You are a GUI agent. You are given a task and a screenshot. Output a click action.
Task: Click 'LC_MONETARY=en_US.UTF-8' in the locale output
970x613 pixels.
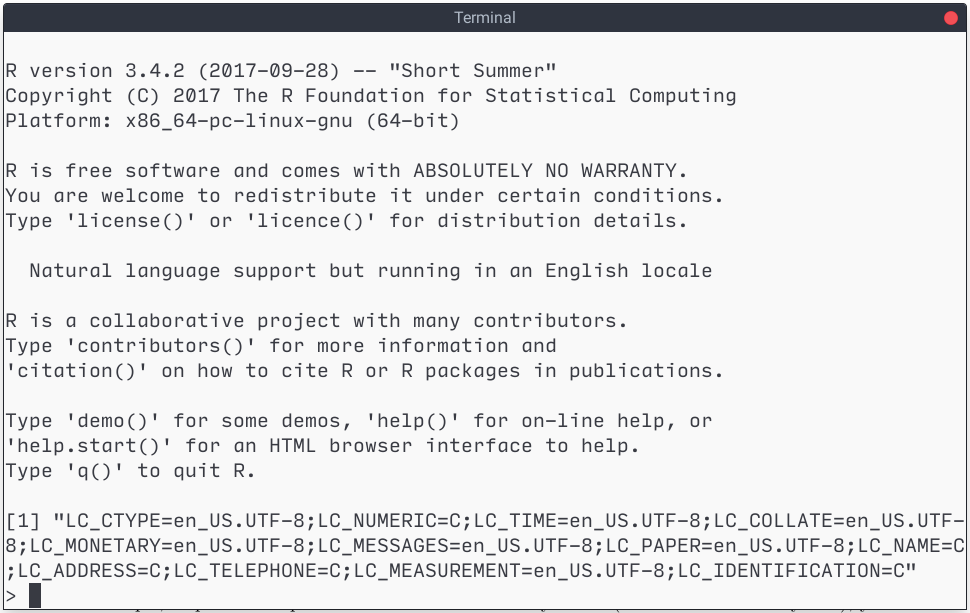(x=167, y=546)
